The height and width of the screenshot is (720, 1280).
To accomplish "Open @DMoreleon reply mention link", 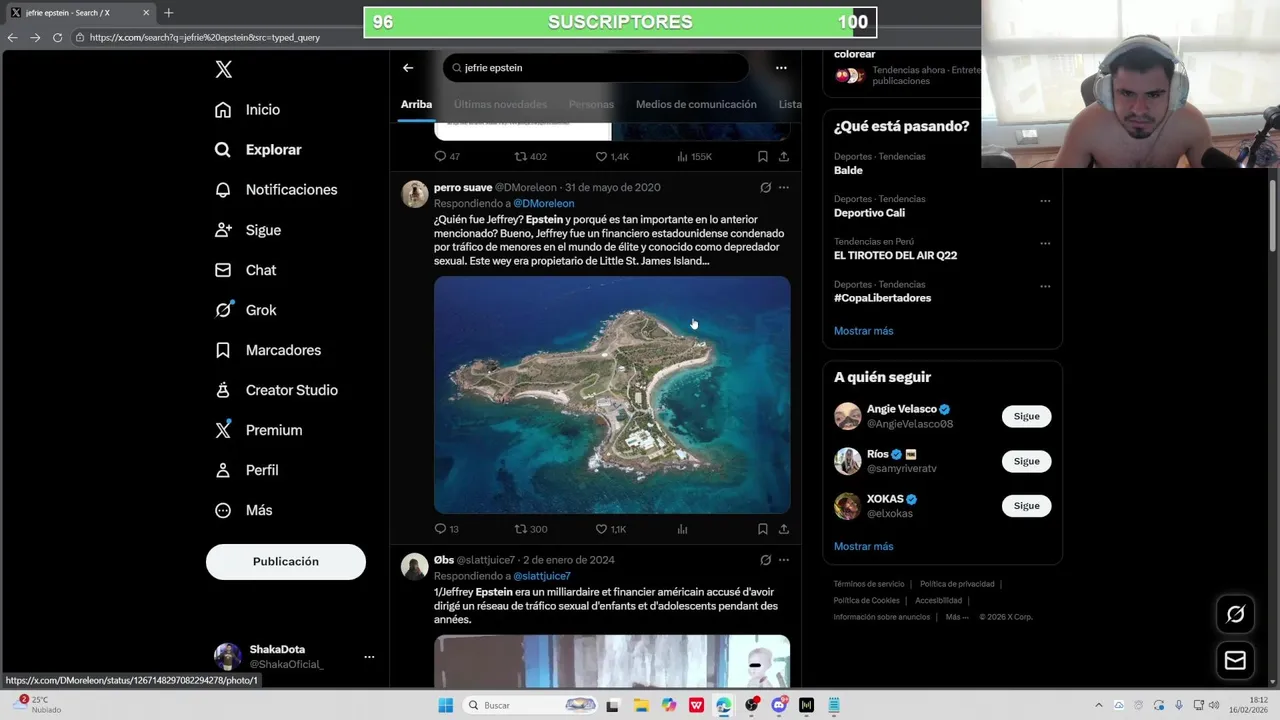I will coord(544,203).
